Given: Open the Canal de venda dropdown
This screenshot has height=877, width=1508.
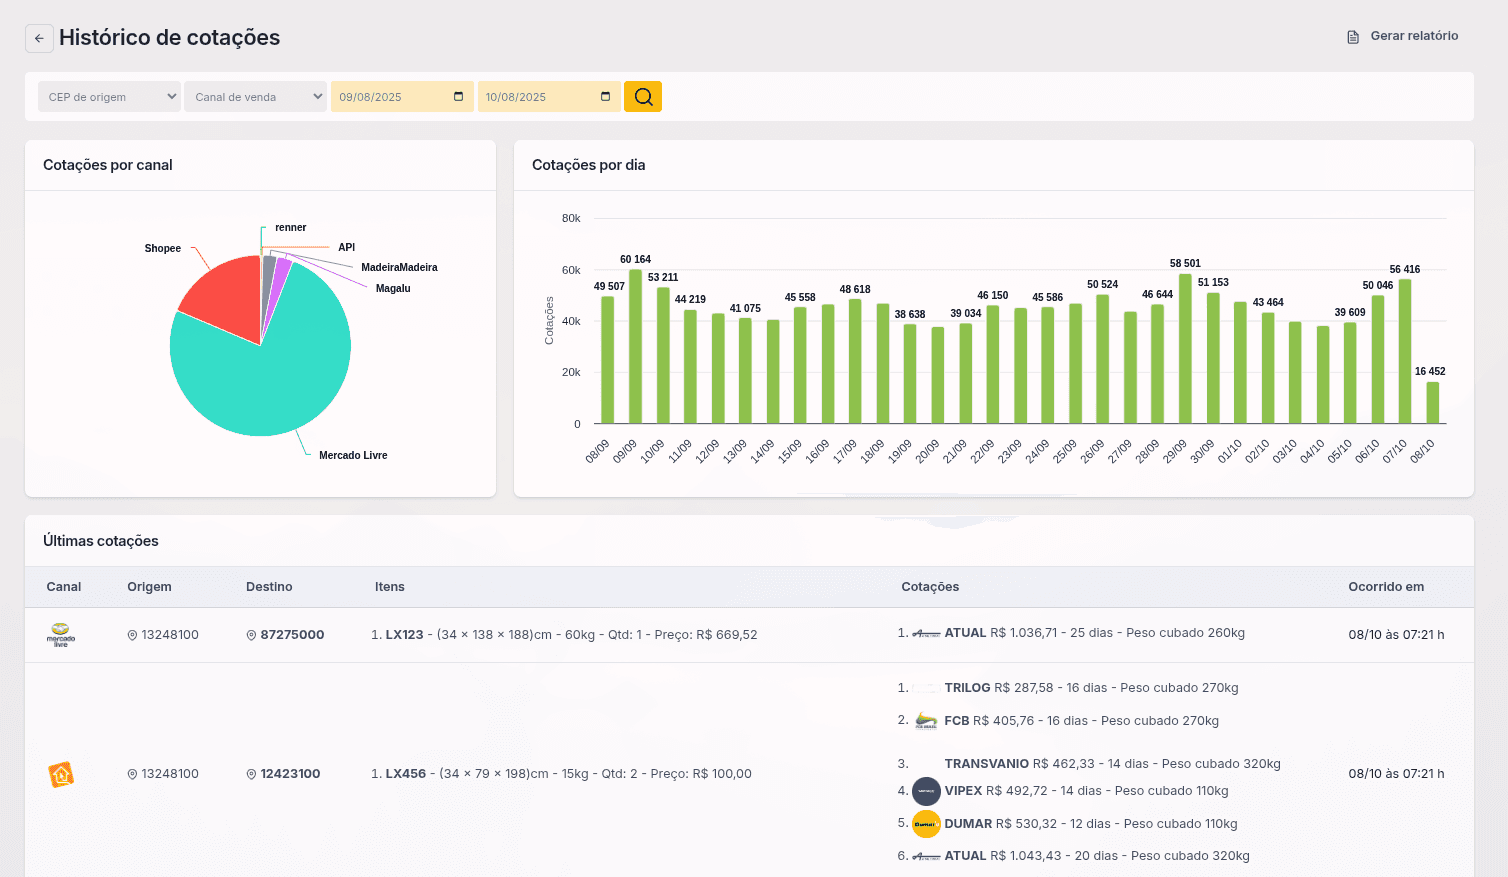Looking at the screenshot, I should click(x=255, y=97).
